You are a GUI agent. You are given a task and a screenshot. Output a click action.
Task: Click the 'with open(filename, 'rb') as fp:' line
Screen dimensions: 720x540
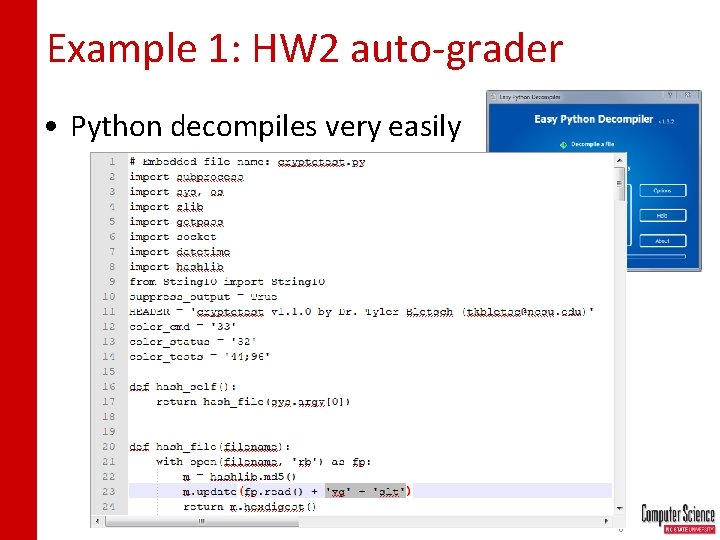(x=264, y=461)
